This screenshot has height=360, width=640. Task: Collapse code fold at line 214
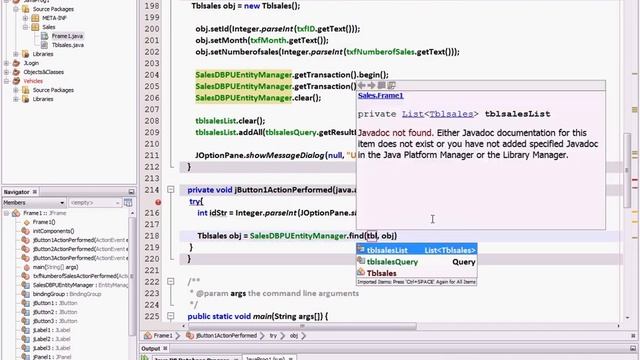coord(171,190)
